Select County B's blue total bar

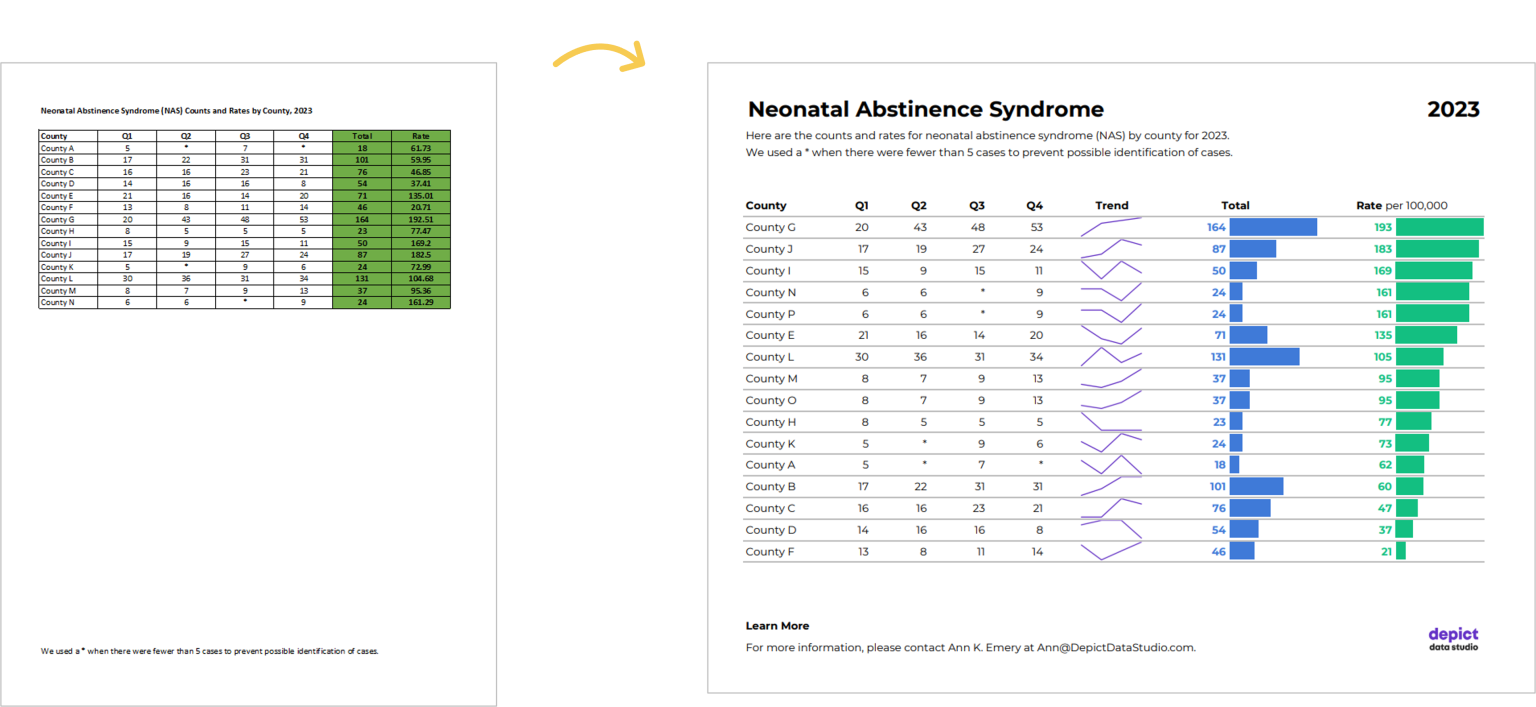pyautogui.click(x=1255, y=486)
